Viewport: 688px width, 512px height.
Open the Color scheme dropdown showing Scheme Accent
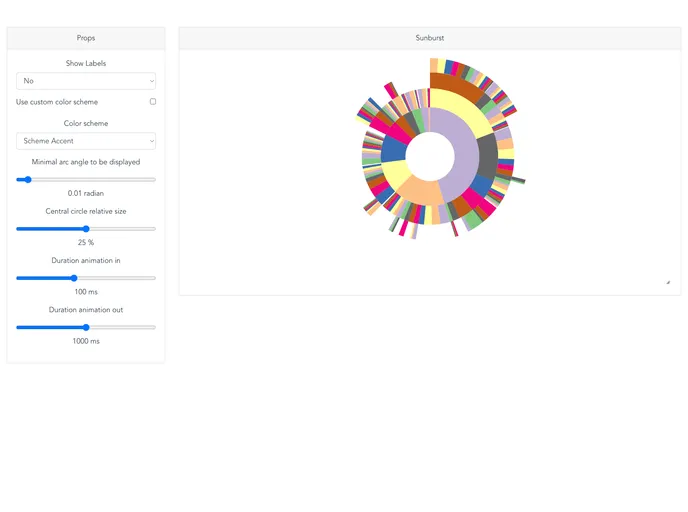pos(86,141)
